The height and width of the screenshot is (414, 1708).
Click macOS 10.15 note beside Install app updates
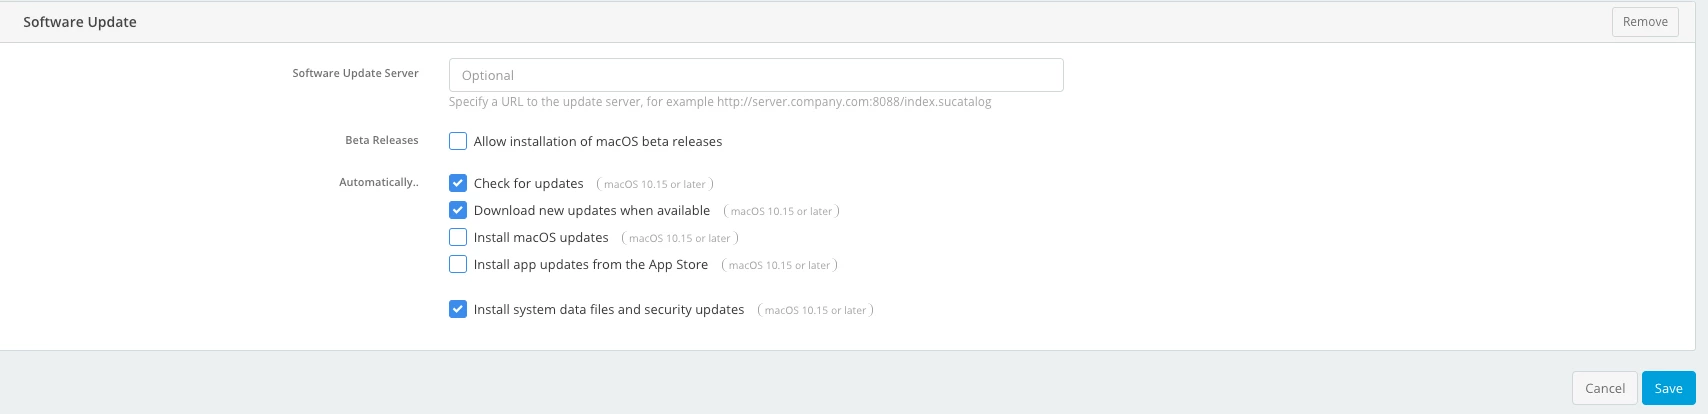[x=780, y=265]
